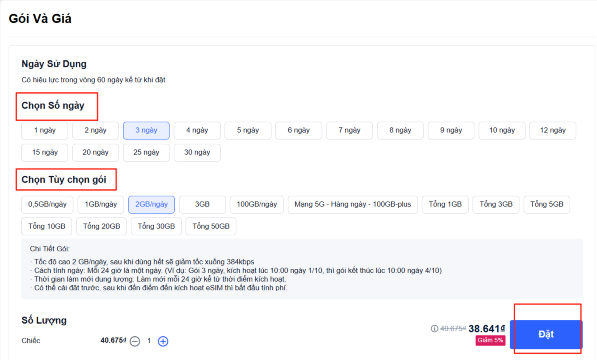The image size is (597, 360).
Task: Choose the 100GB/ngày package option
Action: (257, 204)
